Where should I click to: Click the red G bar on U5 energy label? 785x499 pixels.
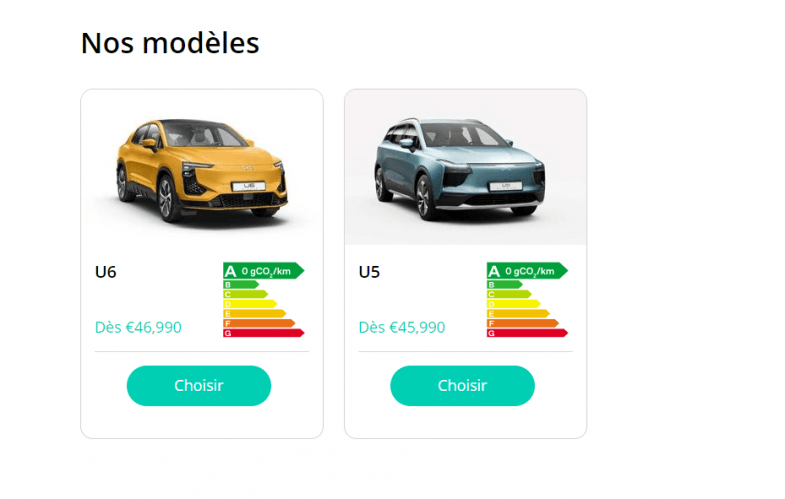526,333
